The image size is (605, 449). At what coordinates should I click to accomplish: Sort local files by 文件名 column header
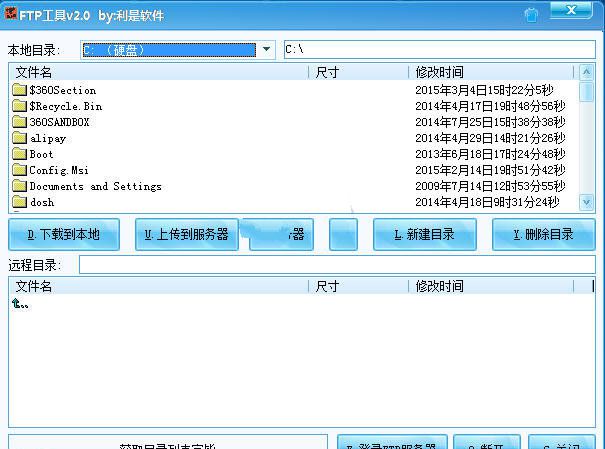tap(160, 72)
